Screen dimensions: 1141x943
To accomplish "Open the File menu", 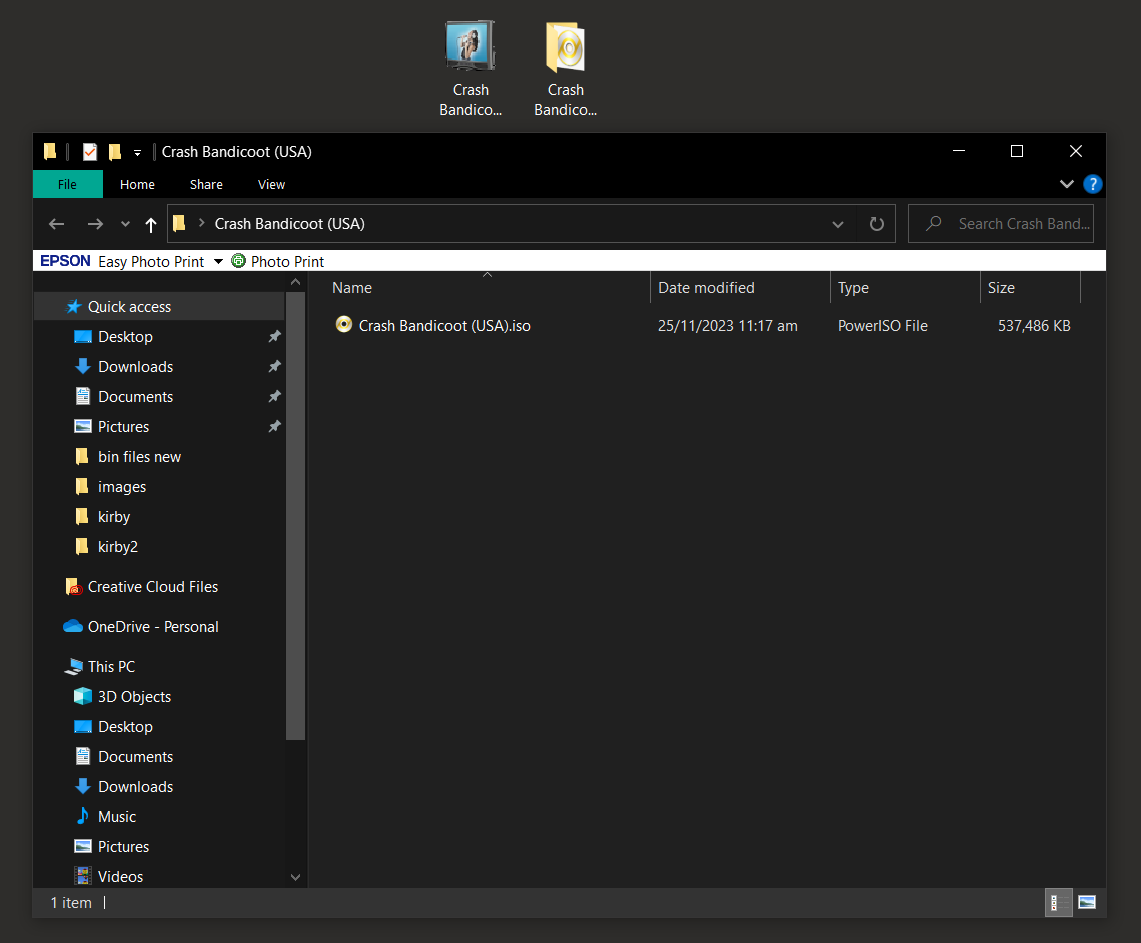I will point(67,184).
